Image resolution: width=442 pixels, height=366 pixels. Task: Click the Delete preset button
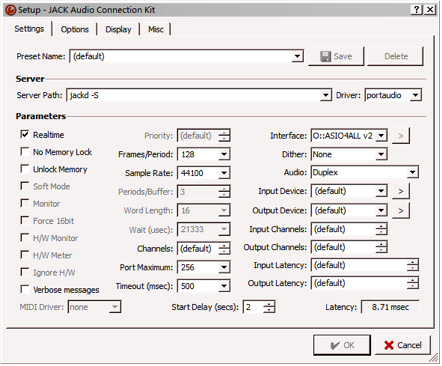[x=396, y=56]
